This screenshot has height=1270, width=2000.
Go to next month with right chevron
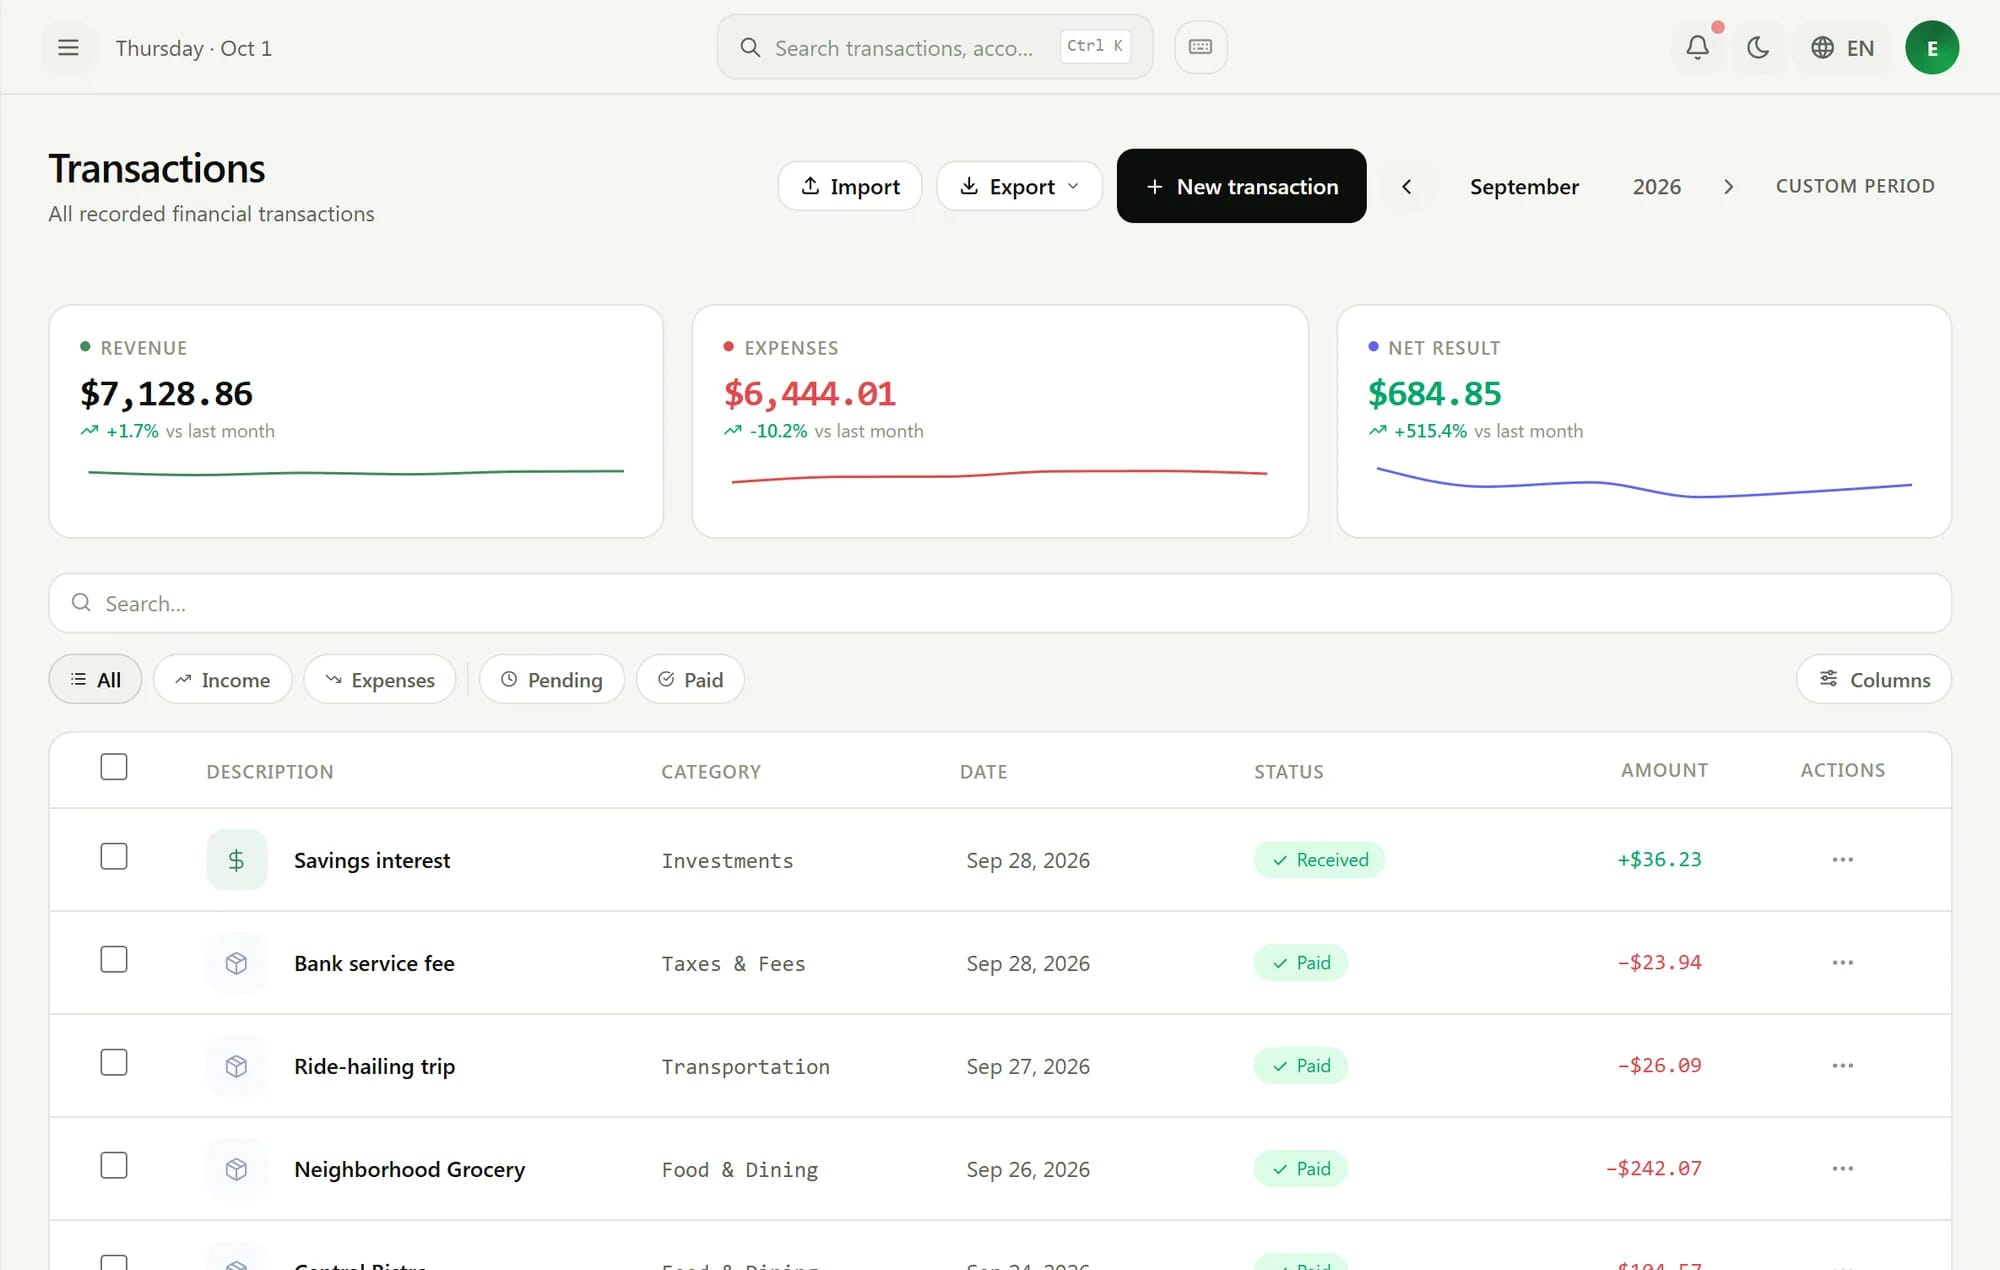pyautogui.click(x=1728, y=187)
